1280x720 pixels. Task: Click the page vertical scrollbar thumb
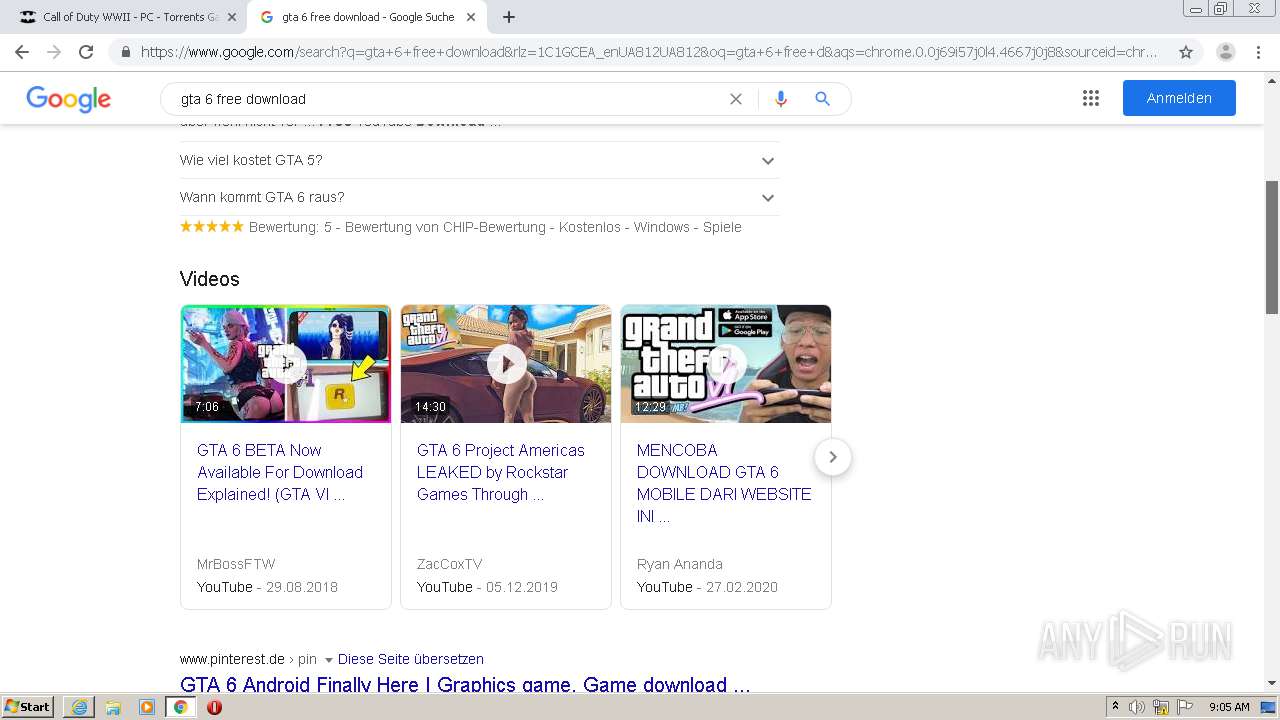point(1272,247)
